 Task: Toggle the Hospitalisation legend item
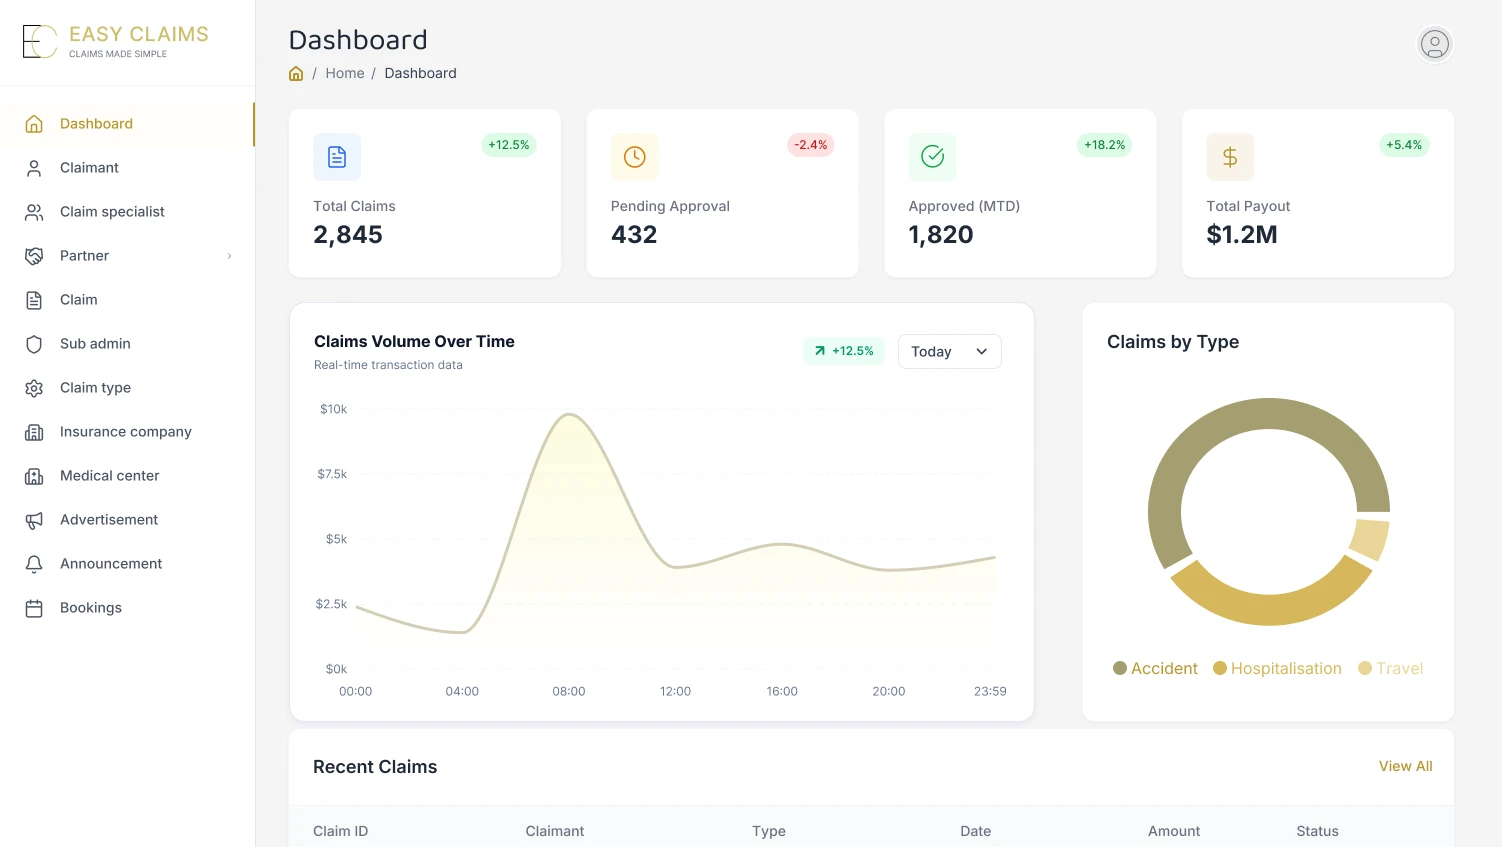point(1277,668)
